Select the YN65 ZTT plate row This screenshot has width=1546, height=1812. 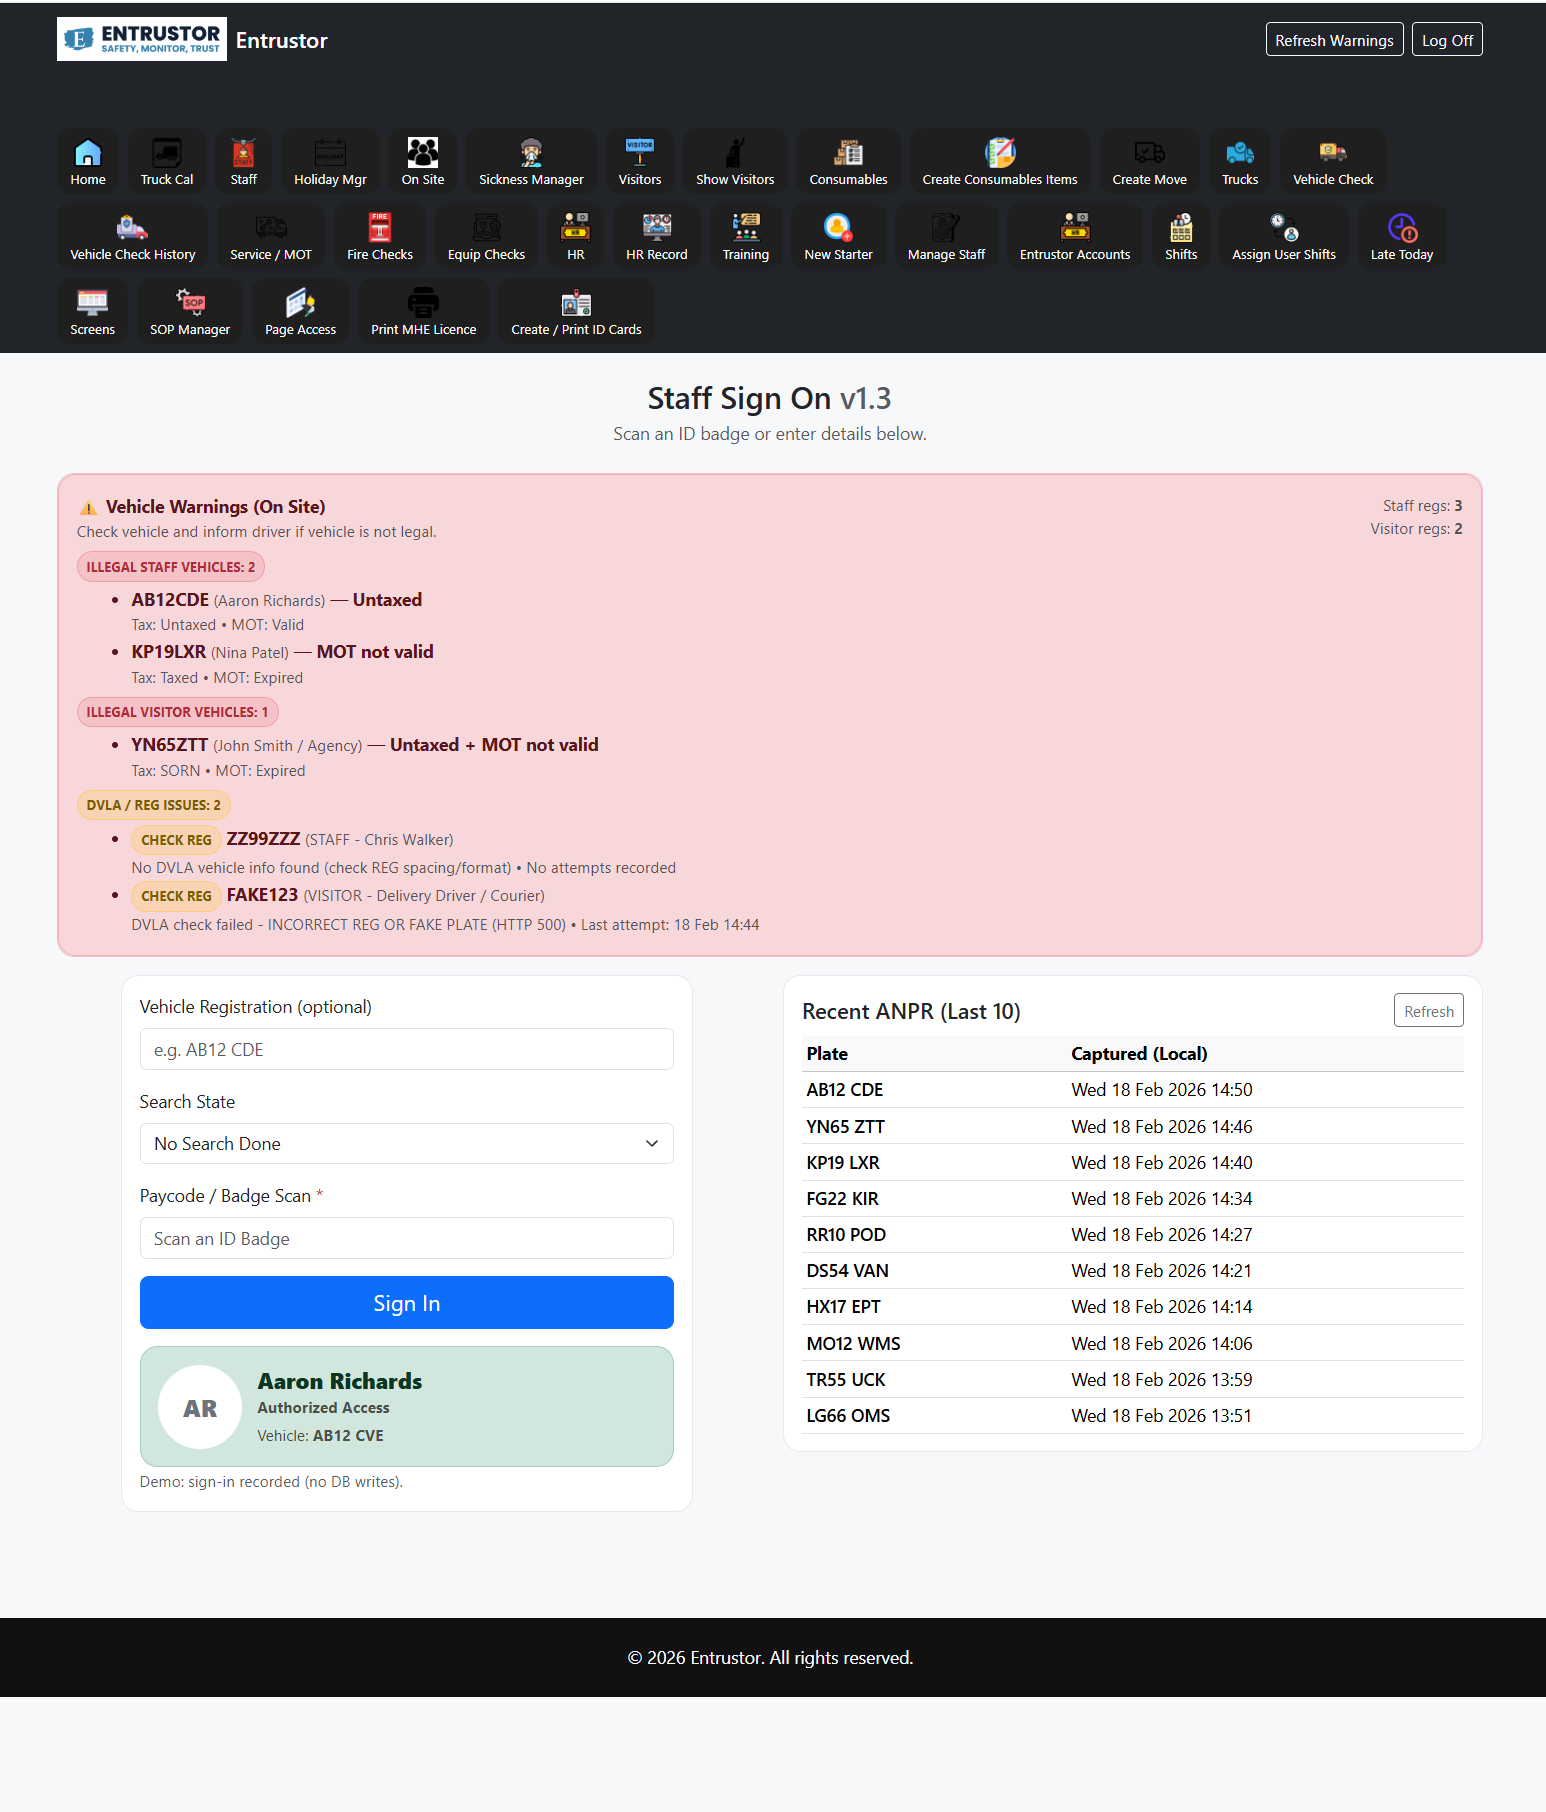point(1133,1127)
